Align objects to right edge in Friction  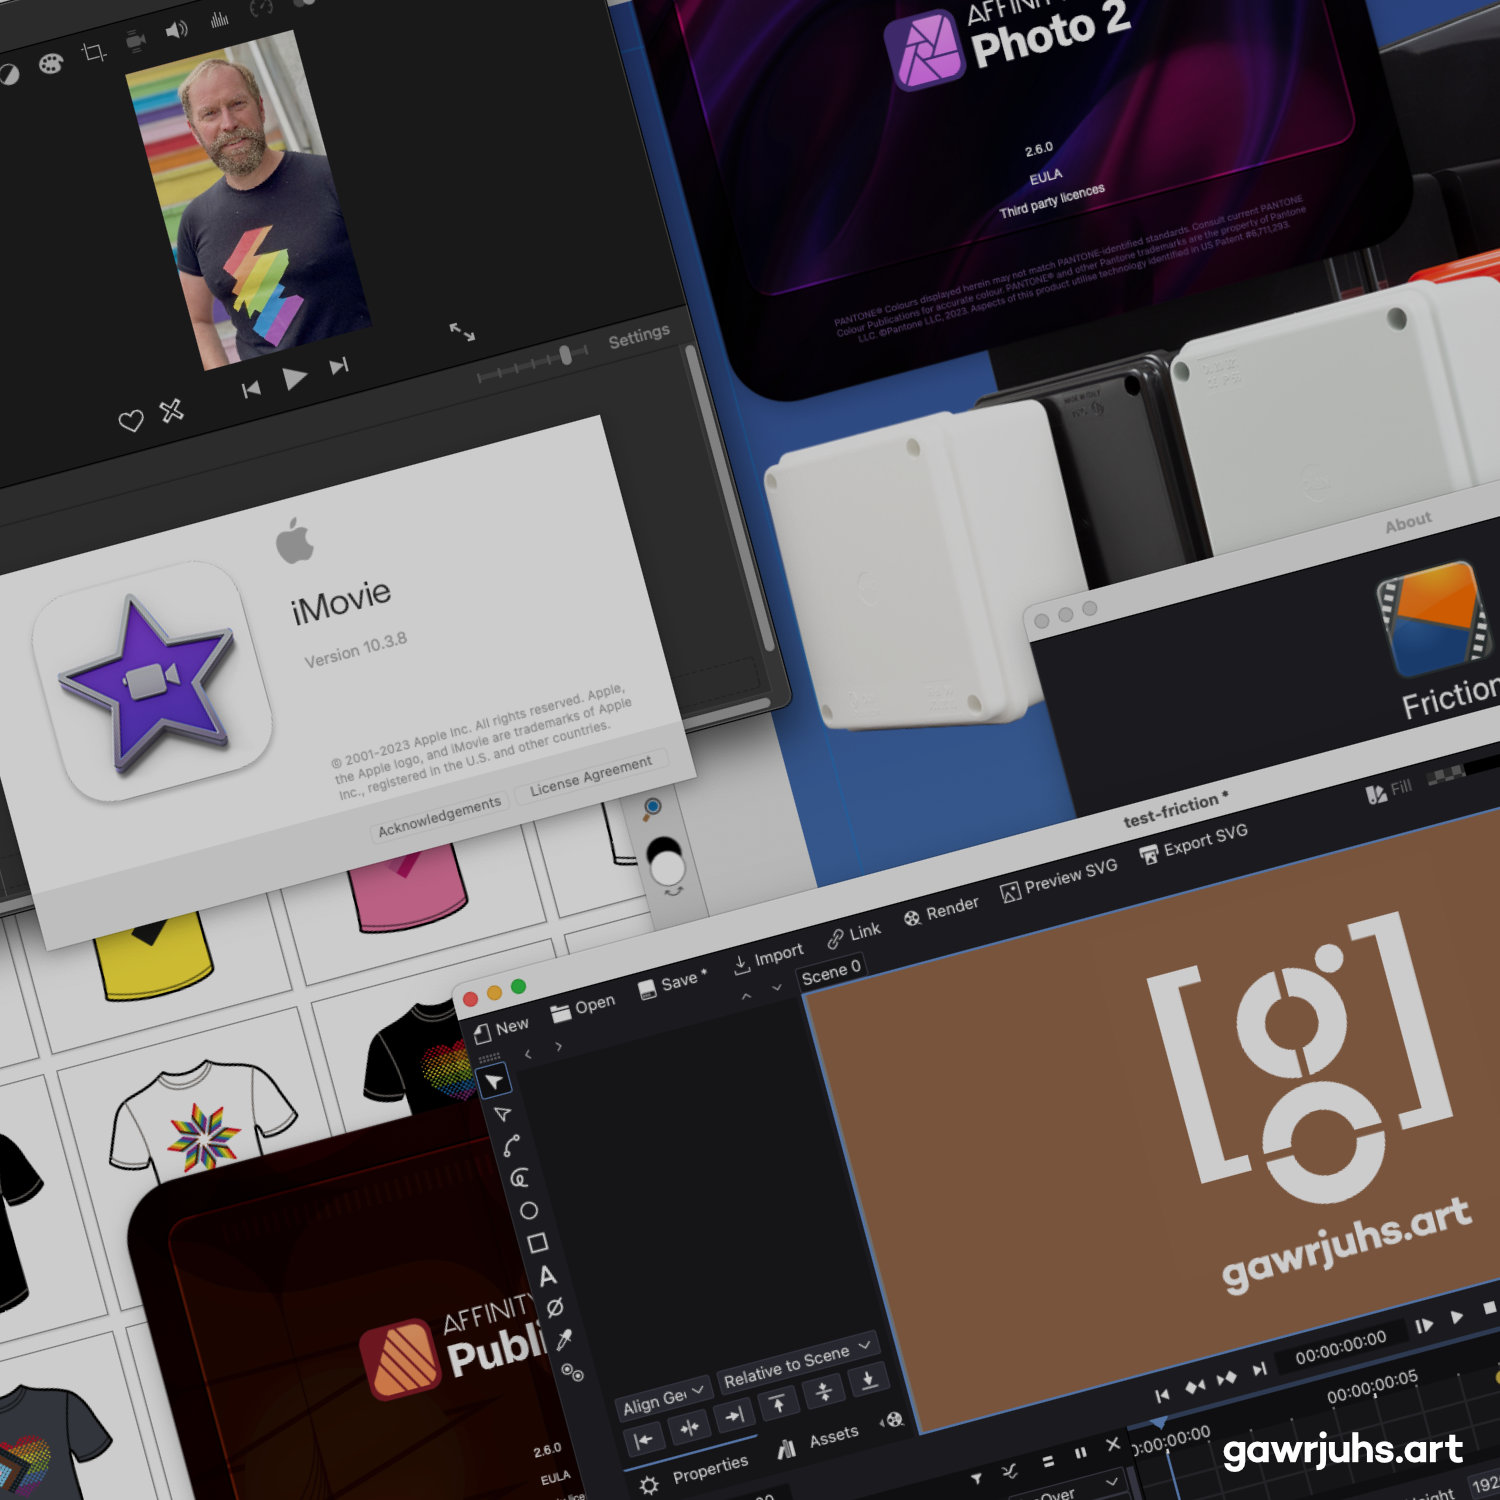click(734, 1415)
